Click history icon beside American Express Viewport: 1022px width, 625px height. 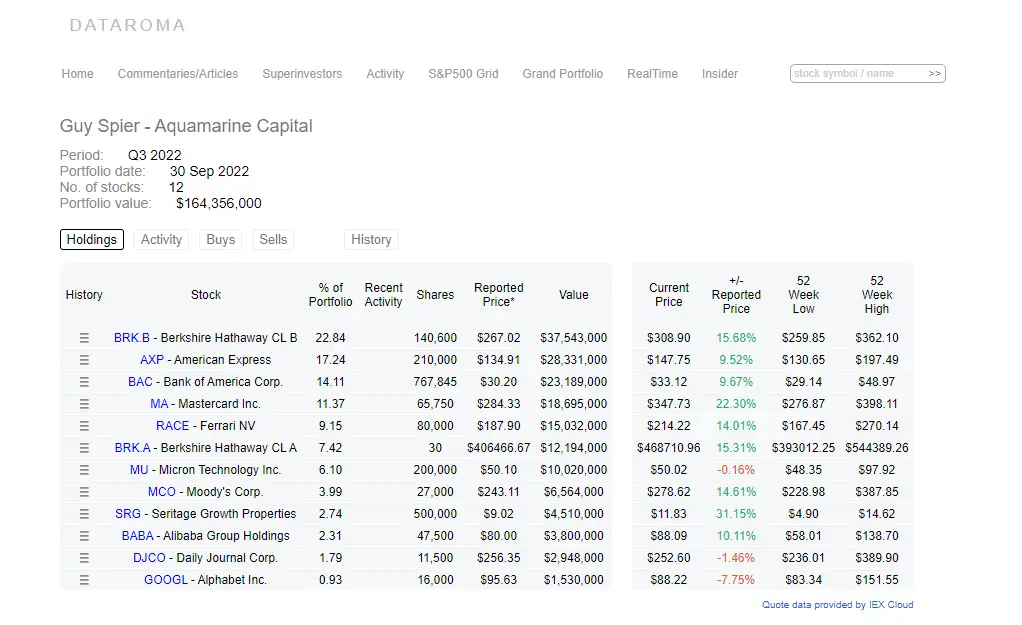click(84, 360)
